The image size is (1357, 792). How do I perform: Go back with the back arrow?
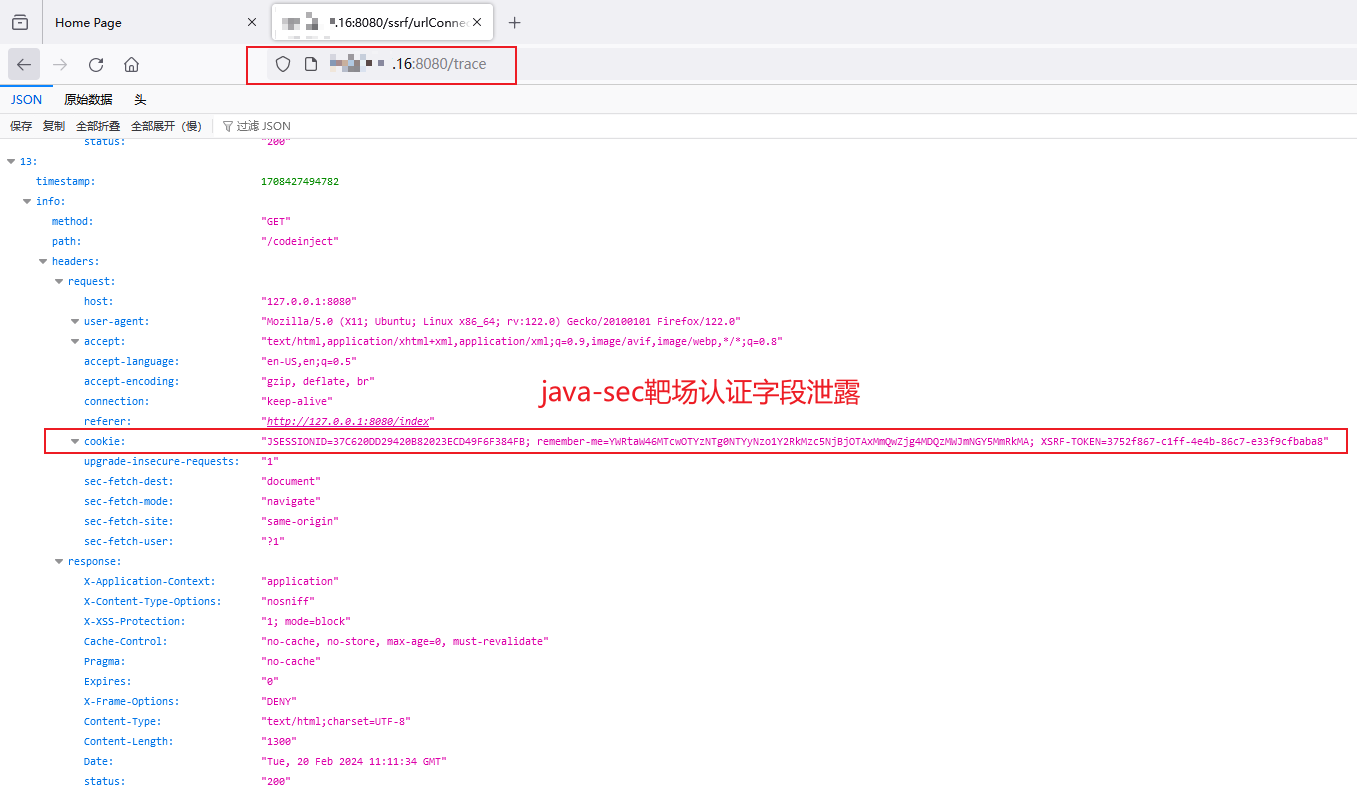24,64
